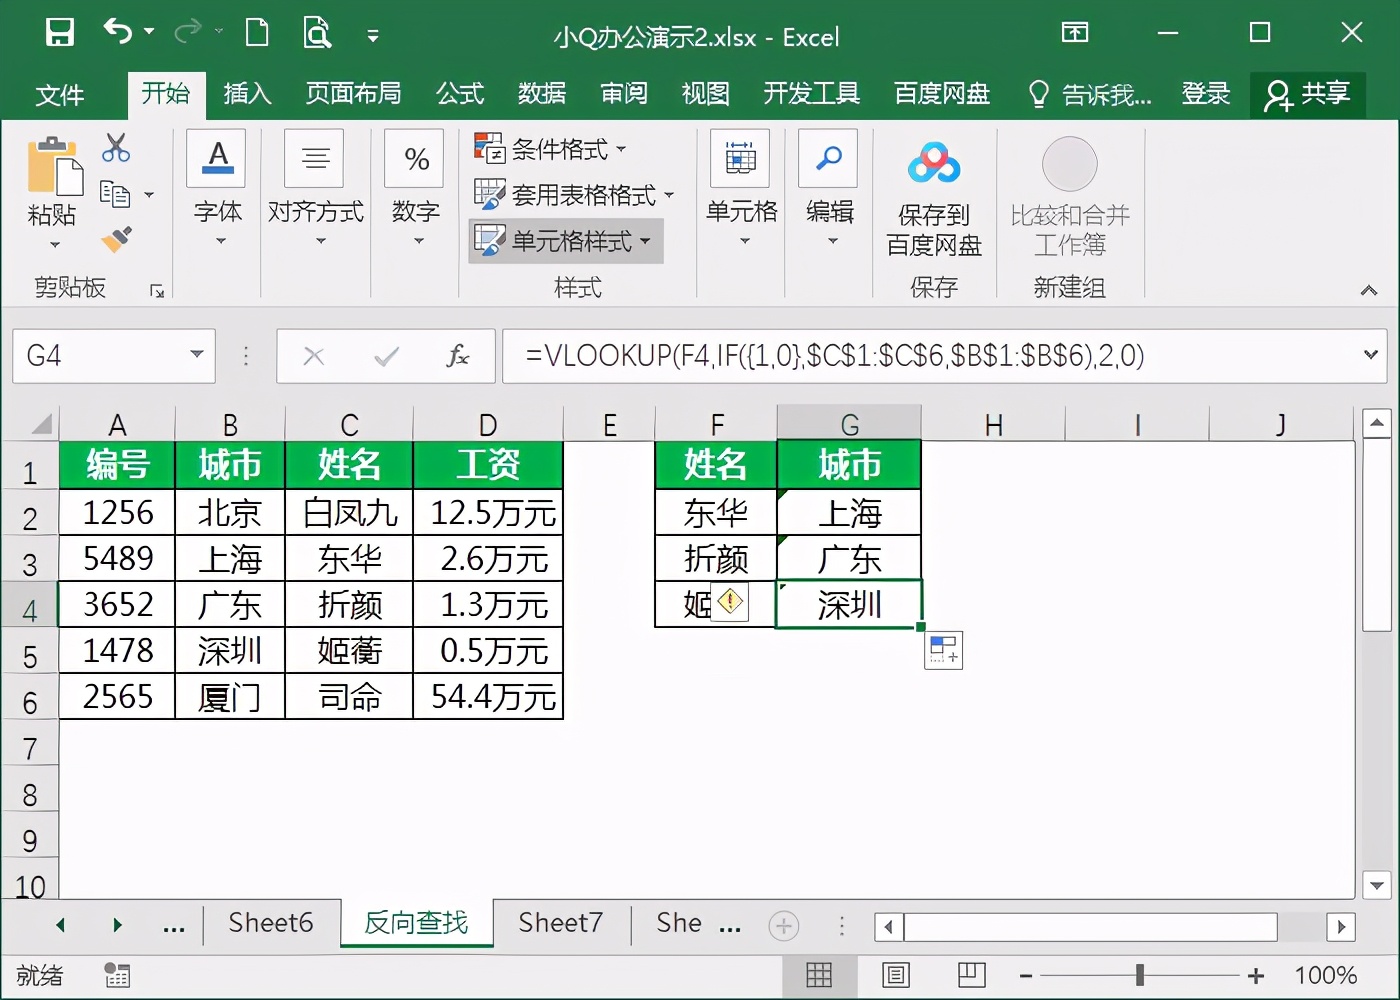The height and width of the screenshot is (1000, 1400).
Task: Add a new sheet plus button
Action: pos(784,926)
